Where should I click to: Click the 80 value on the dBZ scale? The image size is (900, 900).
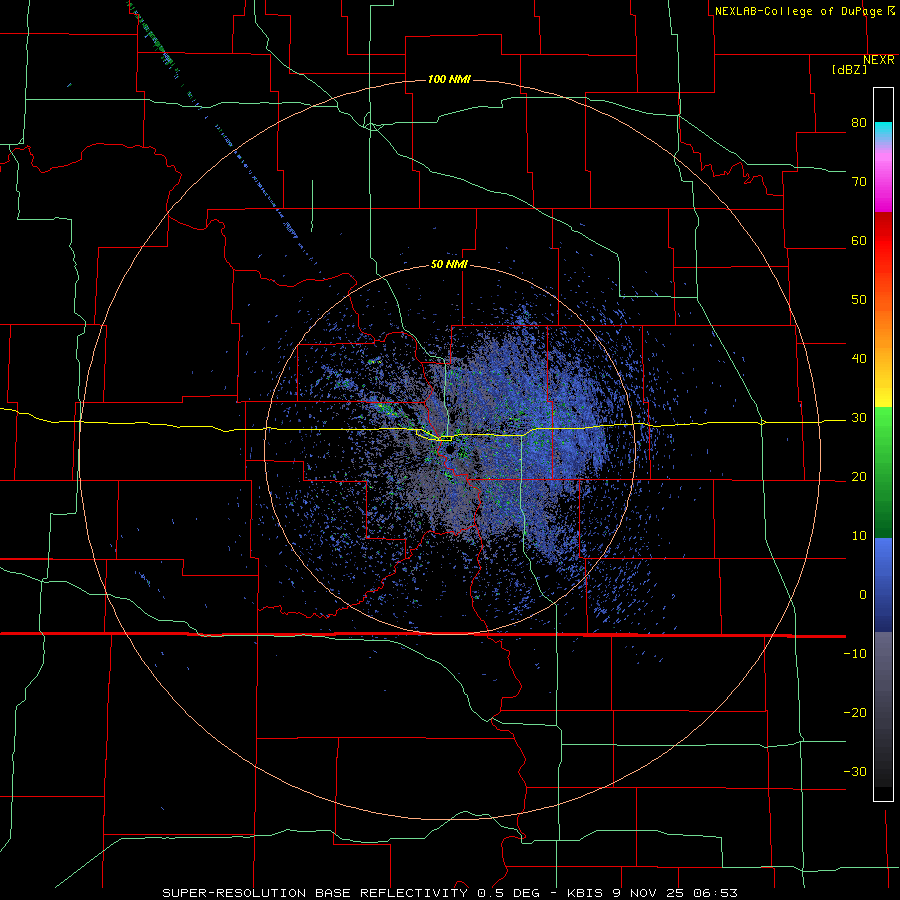coord(859,122)
